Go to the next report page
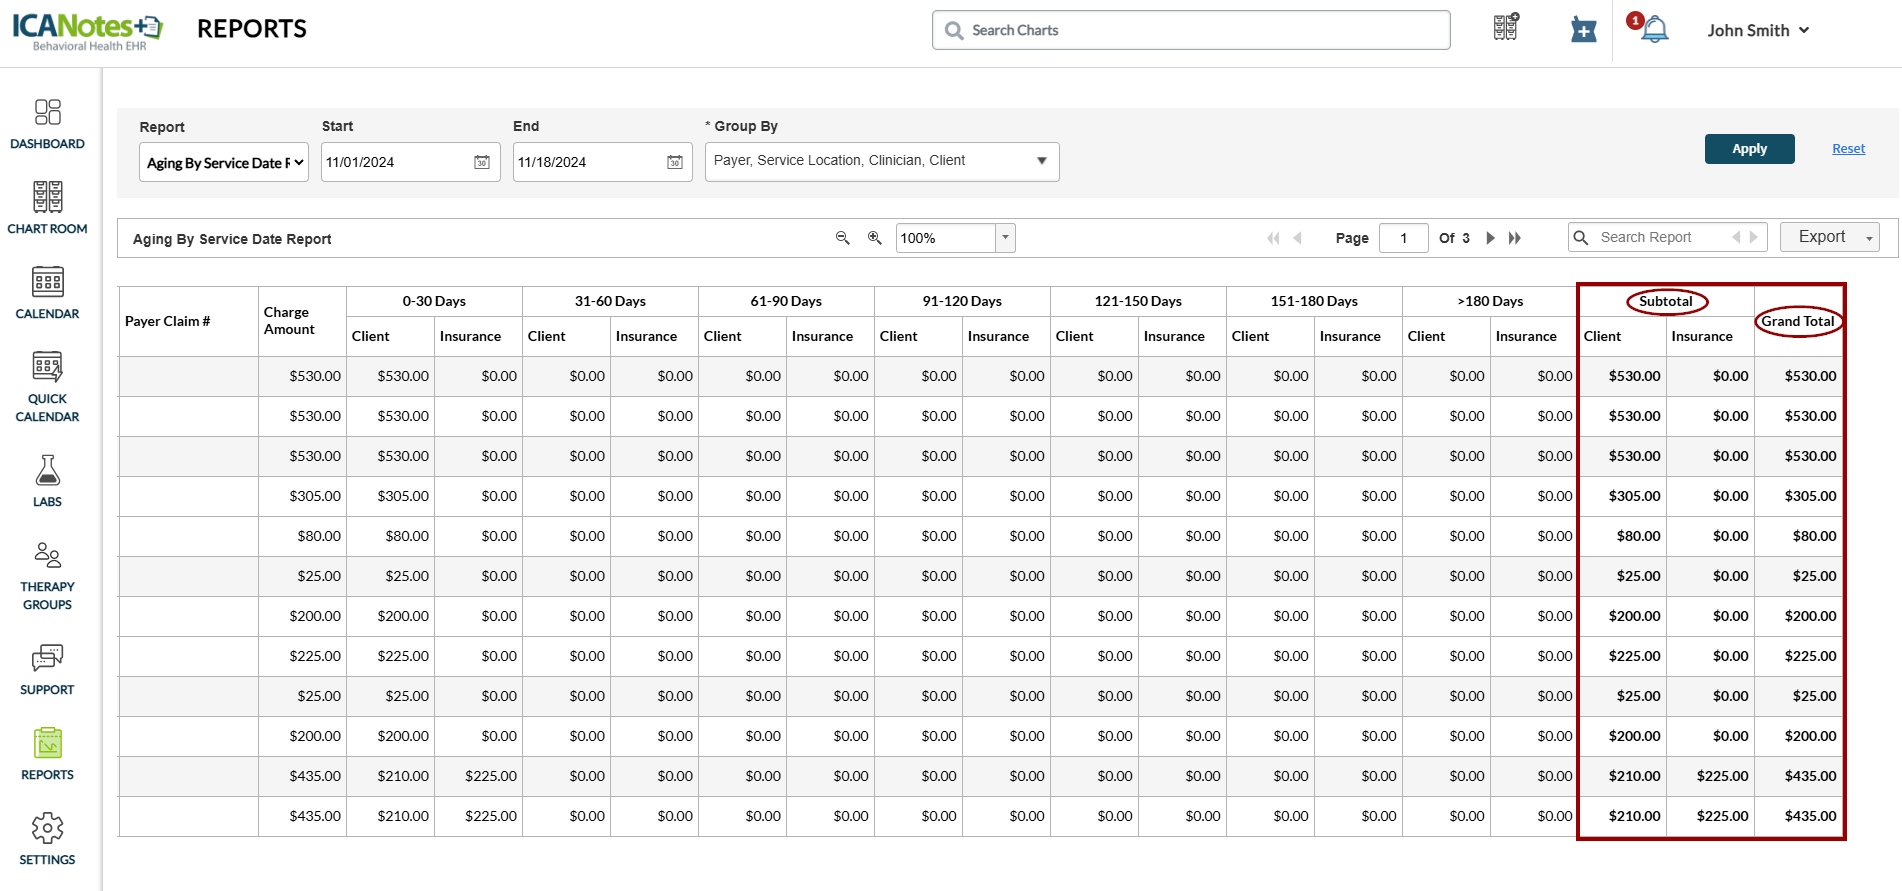 pyautogui.click(x=1490, y=238)
